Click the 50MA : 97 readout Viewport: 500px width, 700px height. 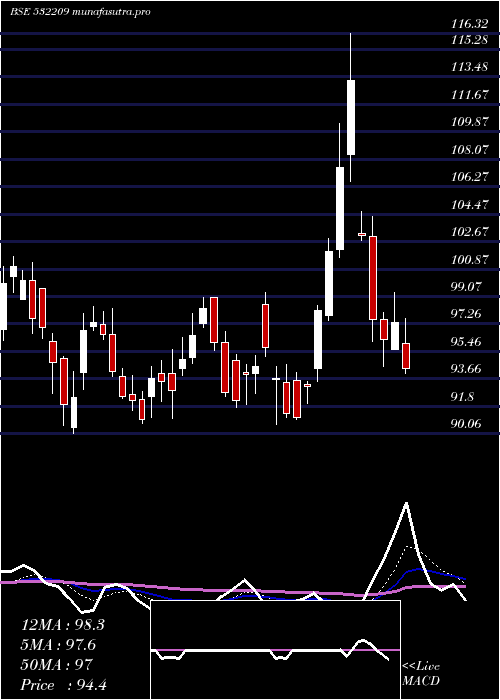pos(56,665)
